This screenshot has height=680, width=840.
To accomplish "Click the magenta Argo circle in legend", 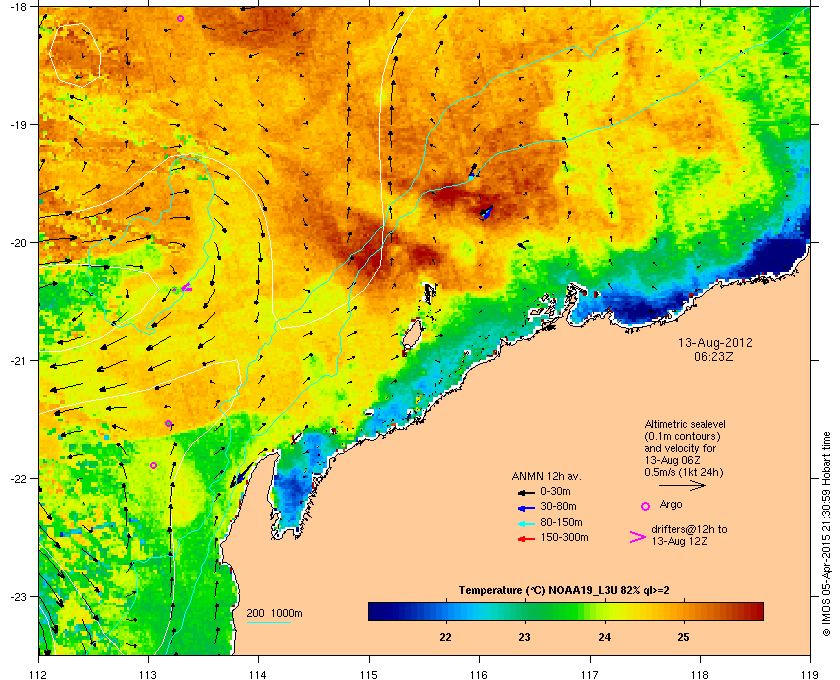I will click(646, 506).
